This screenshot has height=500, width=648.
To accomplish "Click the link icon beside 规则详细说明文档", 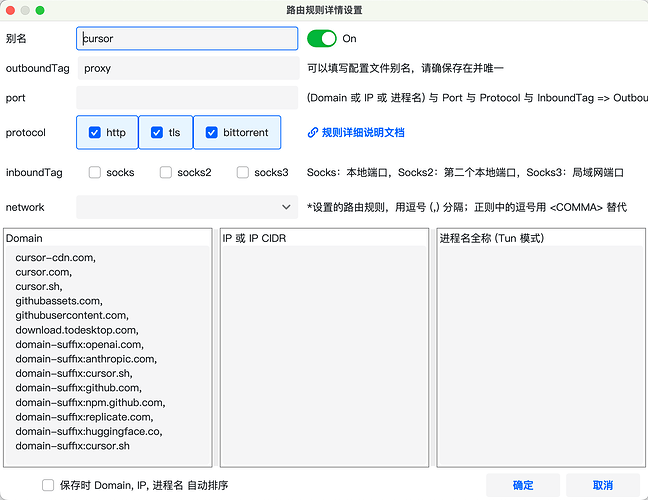I will [x=313, y=133].
